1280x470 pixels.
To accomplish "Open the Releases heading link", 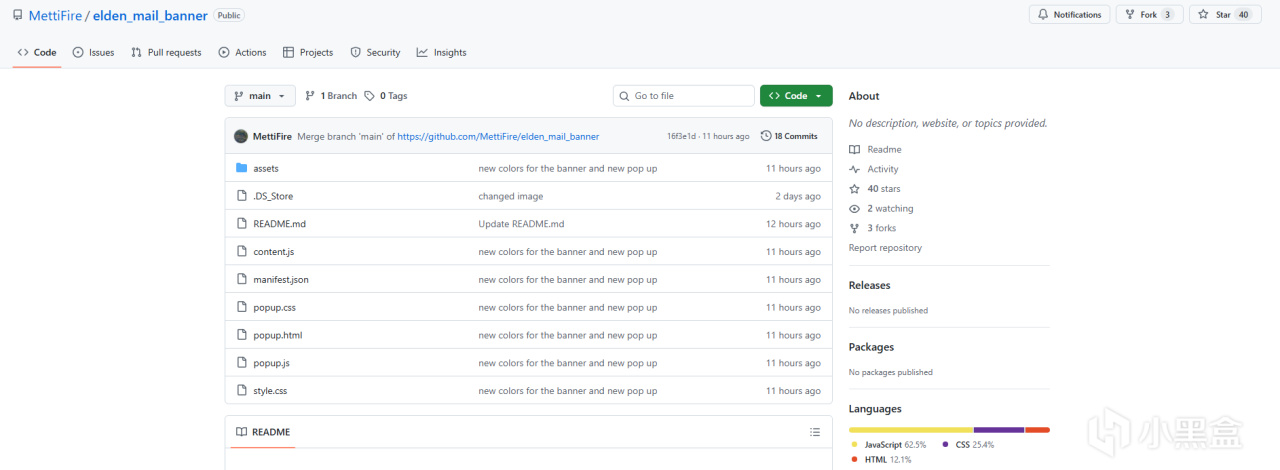I will pos(869,285).
